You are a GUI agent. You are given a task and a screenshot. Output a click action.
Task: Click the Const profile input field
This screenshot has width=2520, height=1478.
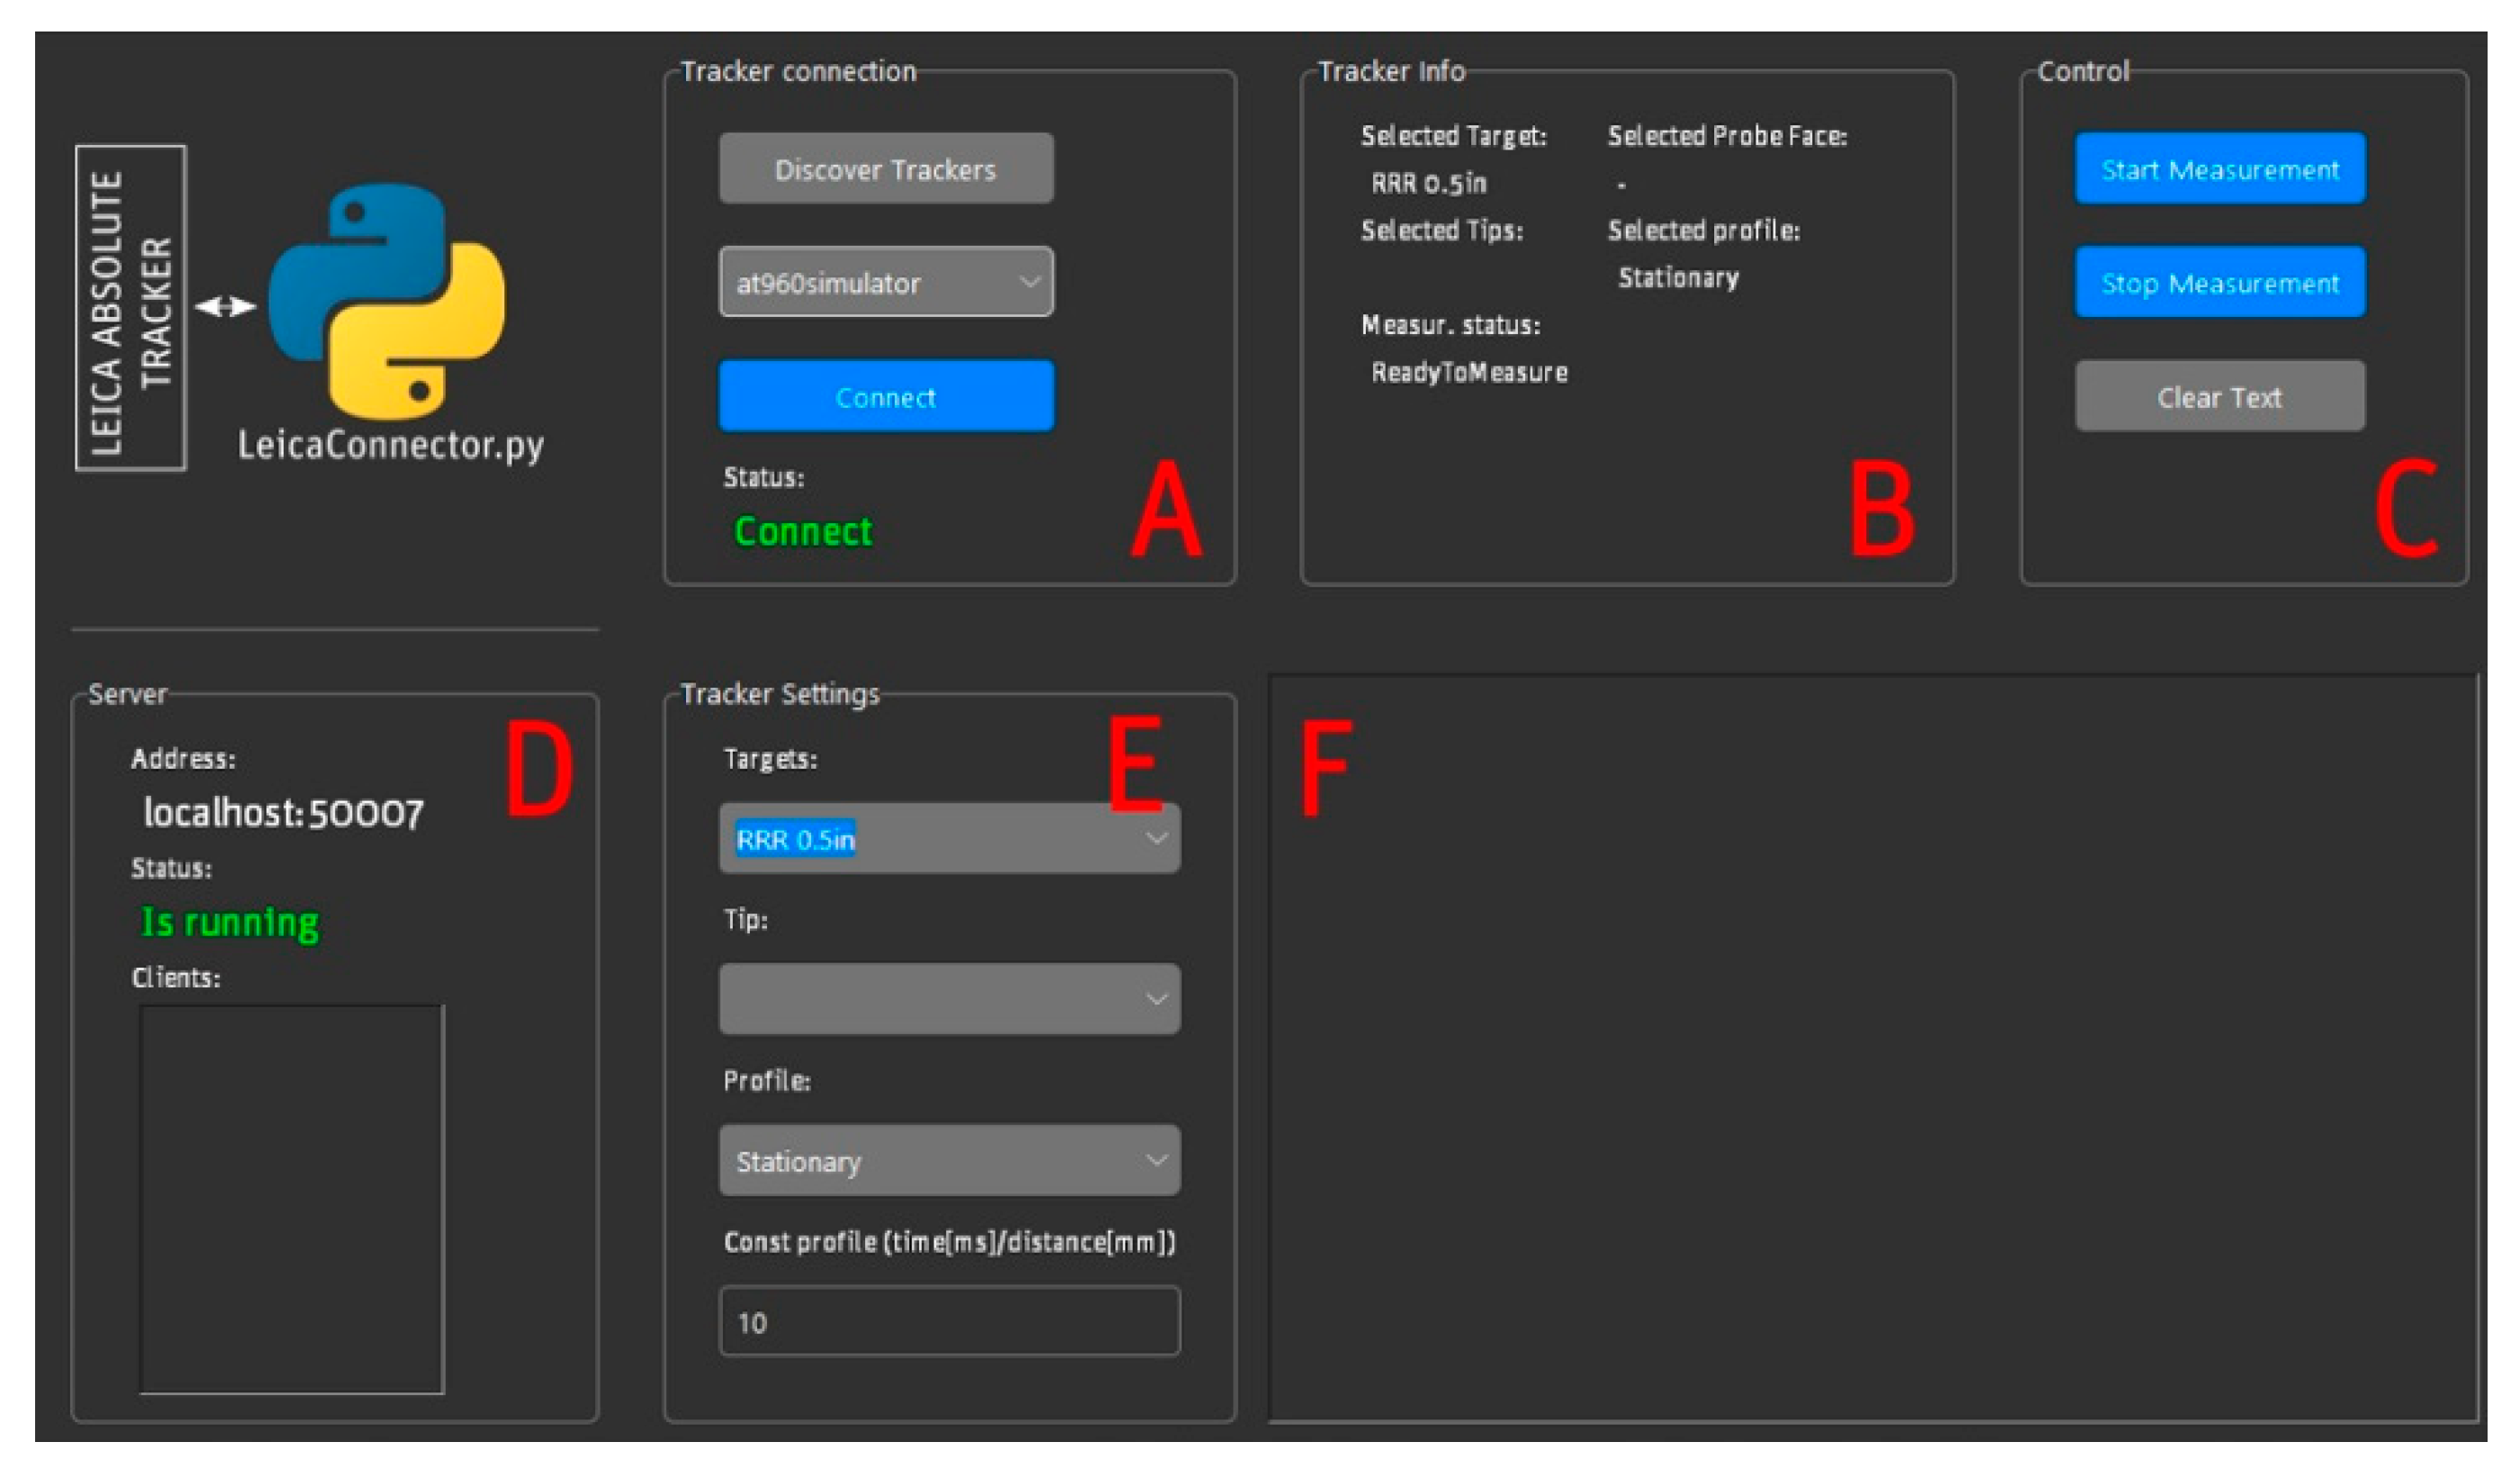point(948,1321)
